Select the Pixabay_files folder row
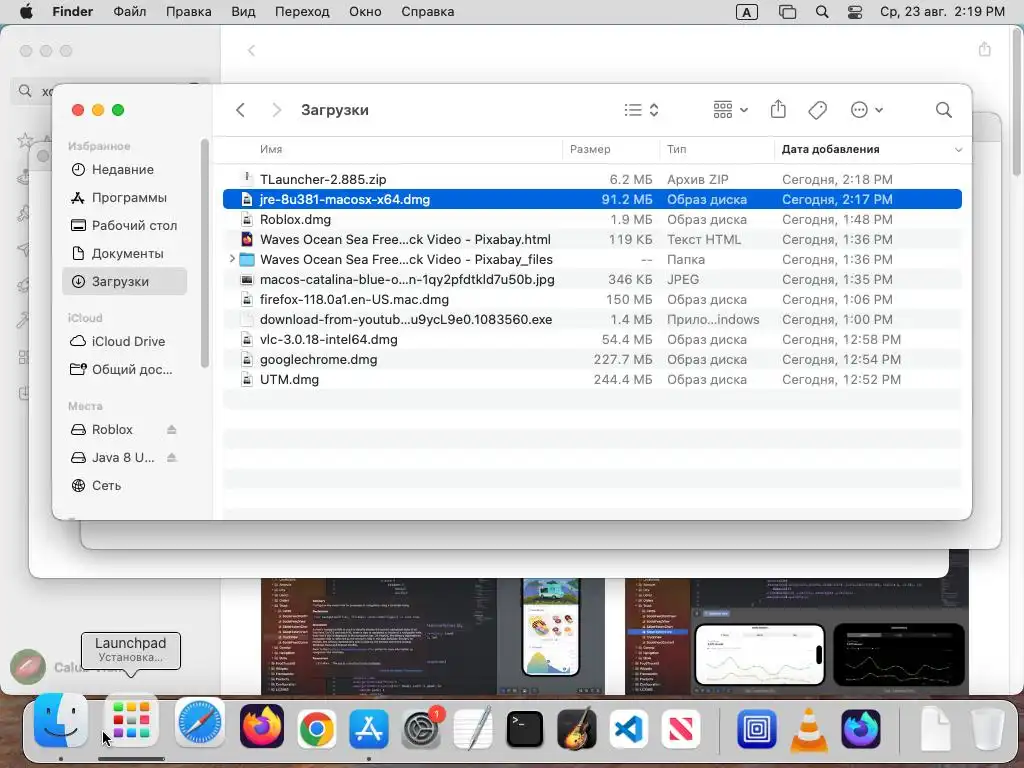 [x=592, y=259]
